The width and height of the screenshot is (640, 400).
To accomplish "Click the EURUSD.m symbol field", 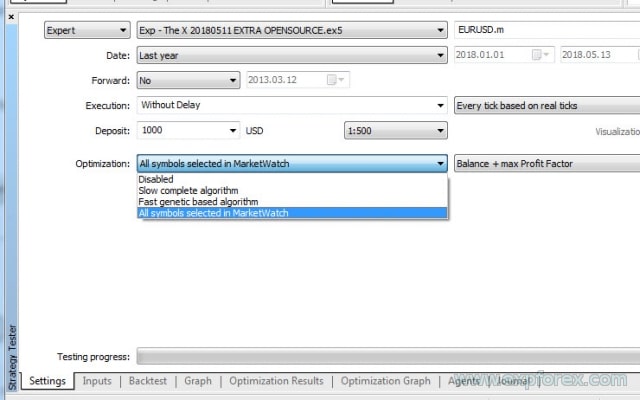I will pos(545,31).
